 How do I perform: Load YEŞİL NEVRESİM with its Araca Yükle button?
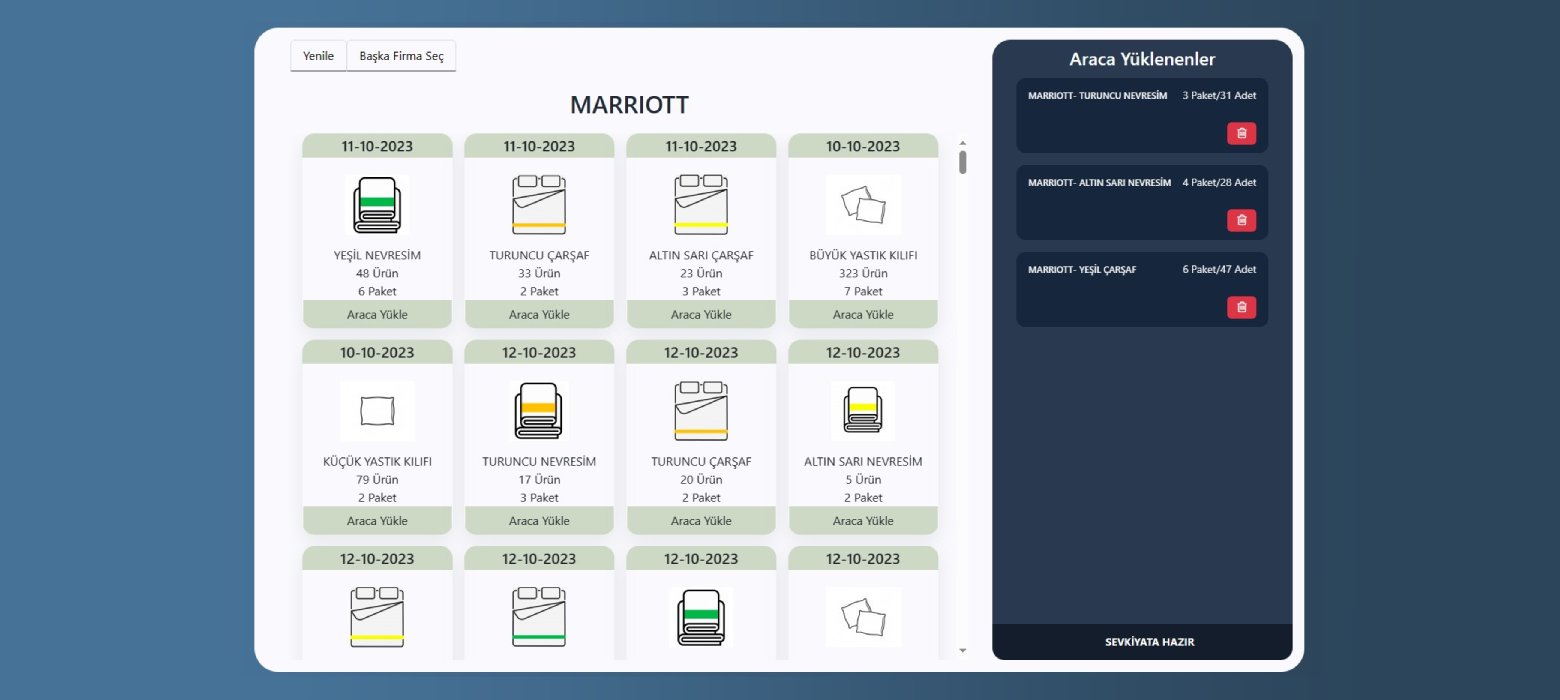pyautogui.click(x=377, y=315)
